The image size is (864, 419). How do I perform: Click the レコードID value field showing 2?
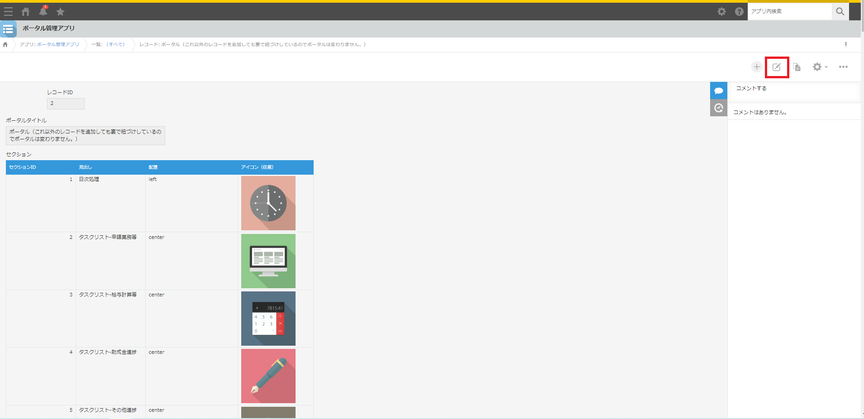[66, 104]
